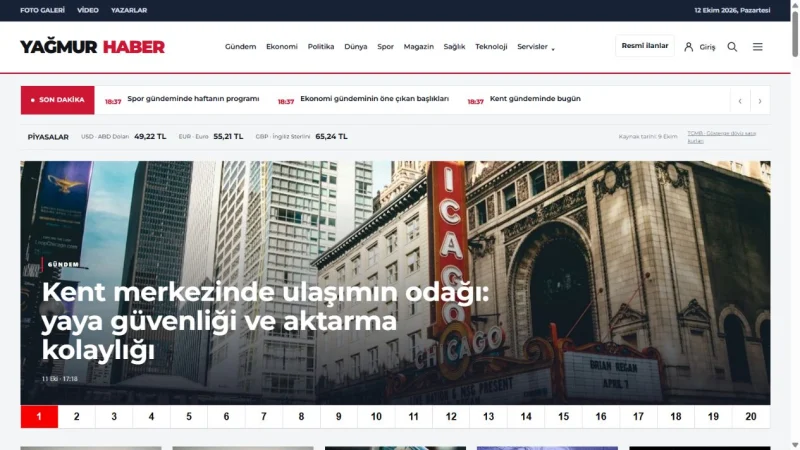Open 'Ekonomi gündeminin öne çıkan başlıkları' headline
Image resolution: width=800 pixels, height=450 pixels.
[x=374, y=98]
